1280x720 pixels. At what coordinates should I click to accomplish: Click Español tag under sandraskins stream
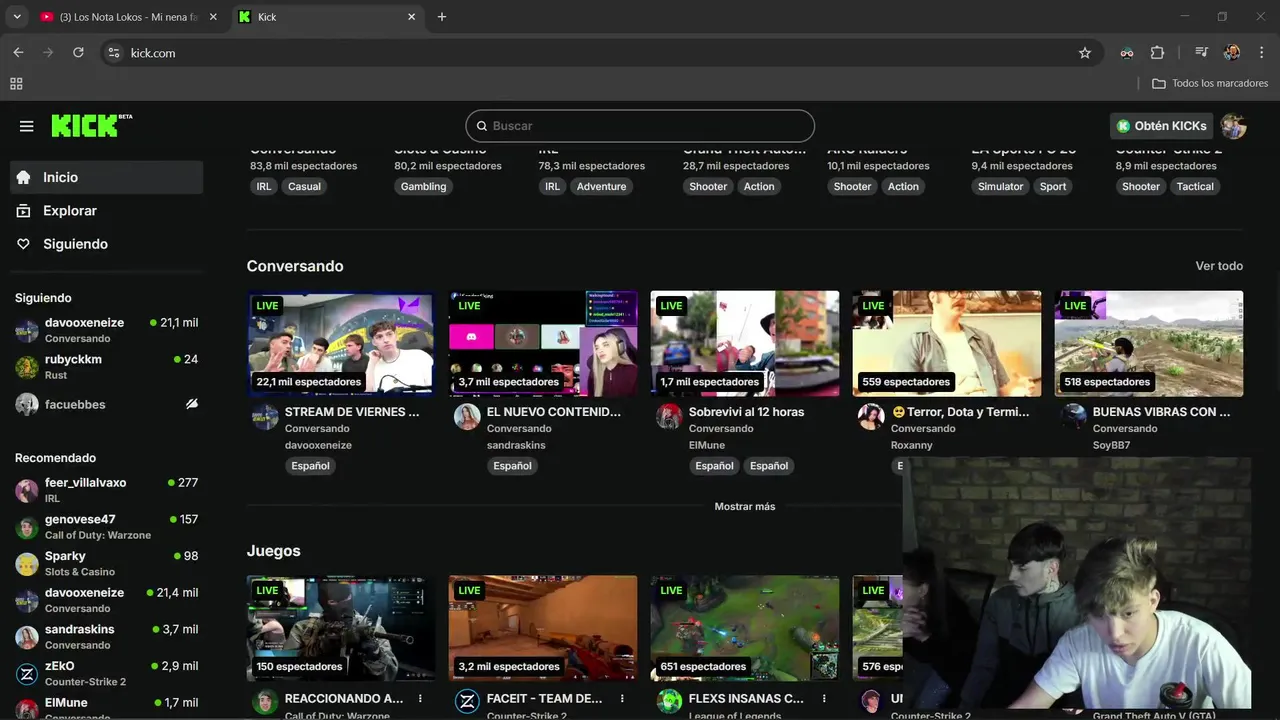[x=512, y=466]
